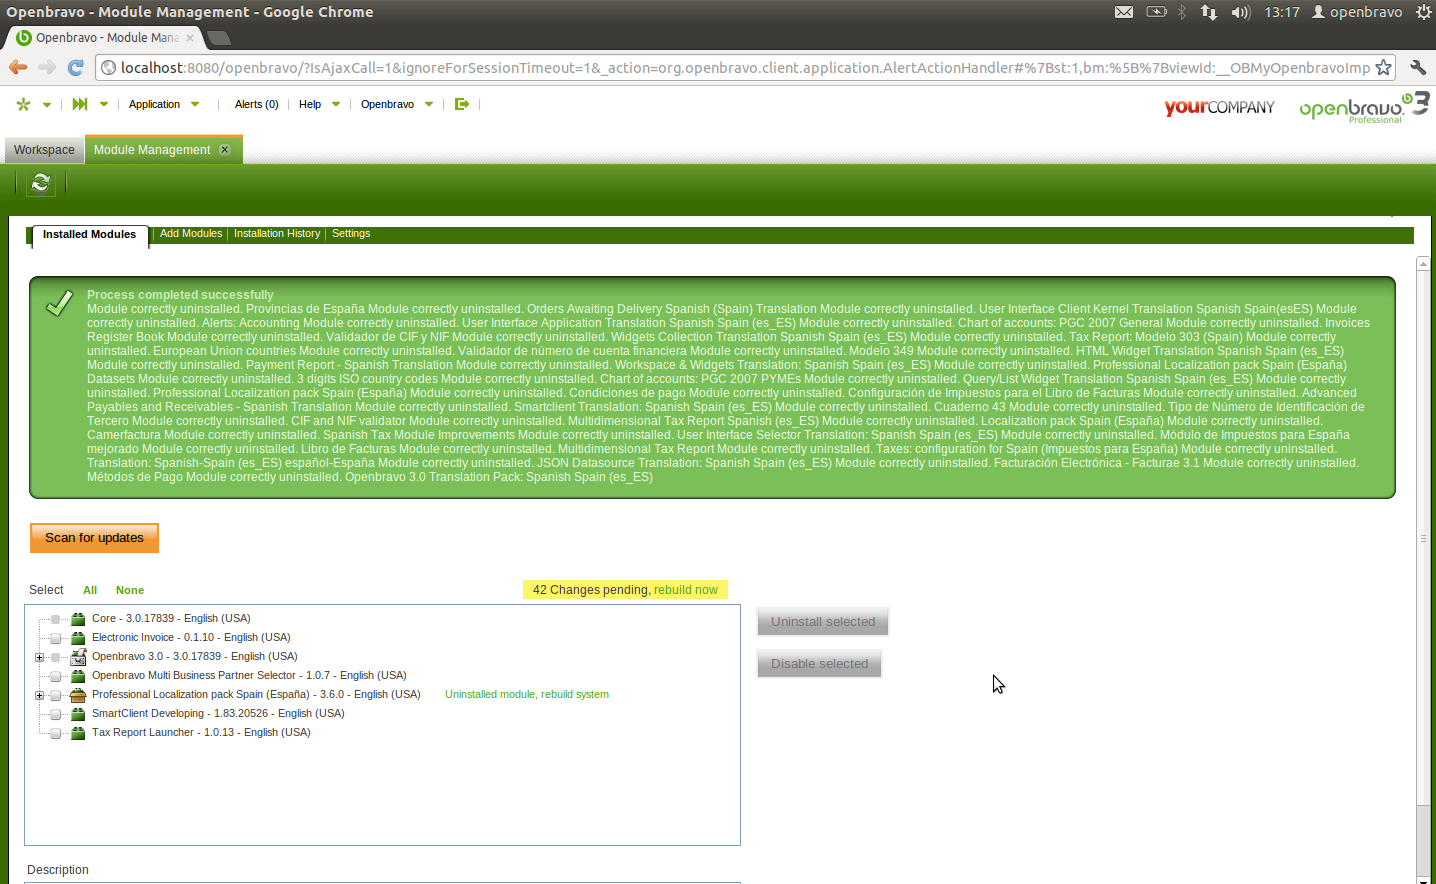The image size is (1436, 884).
Task: Click the Core - 3.0.17839 module row text
Action: (x=171, y=619)
